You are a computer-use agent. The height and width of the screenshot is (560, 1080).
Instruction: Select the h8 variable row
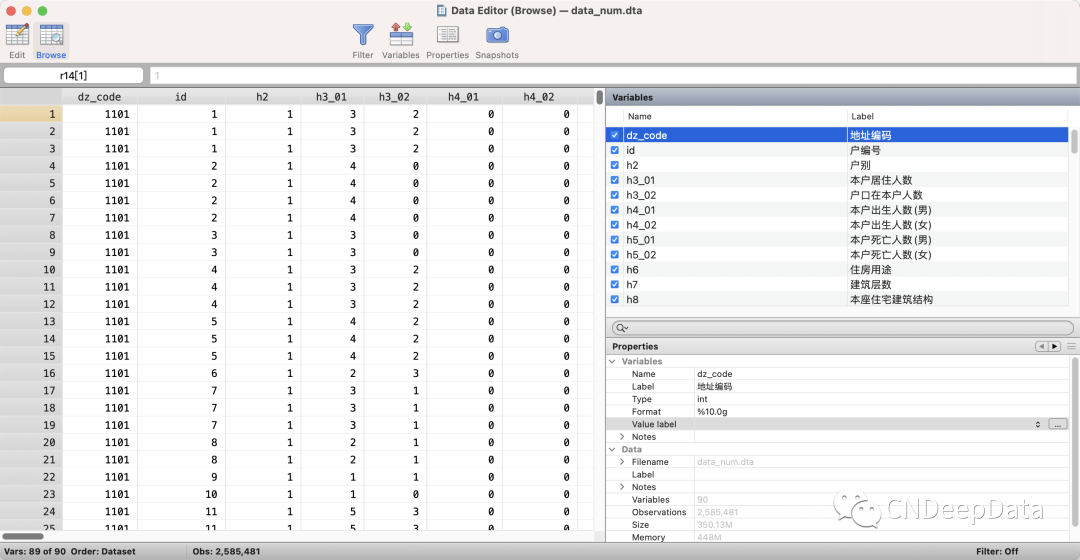[x=837, y=300]
